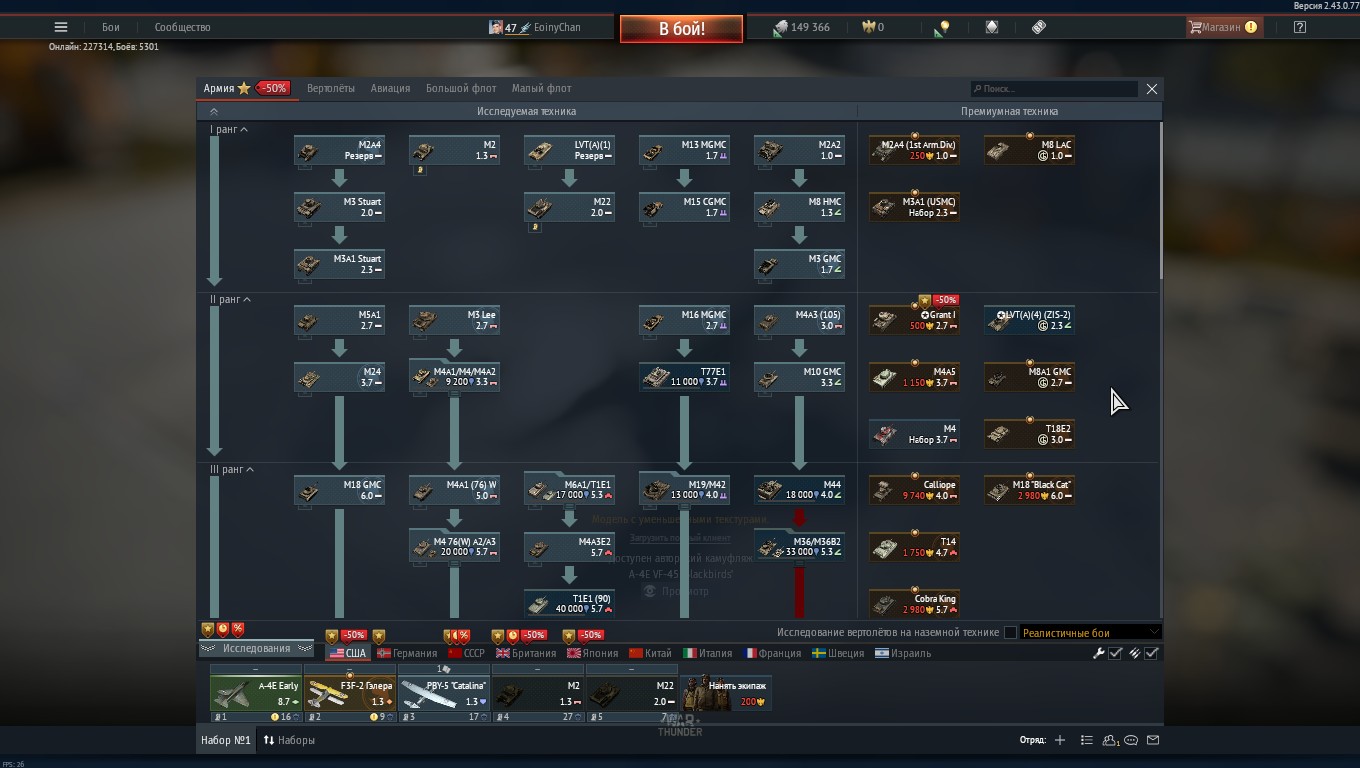Switch to the Большой флот tab
Viewport: 1360px width, 768px height.
click(461, 88)
